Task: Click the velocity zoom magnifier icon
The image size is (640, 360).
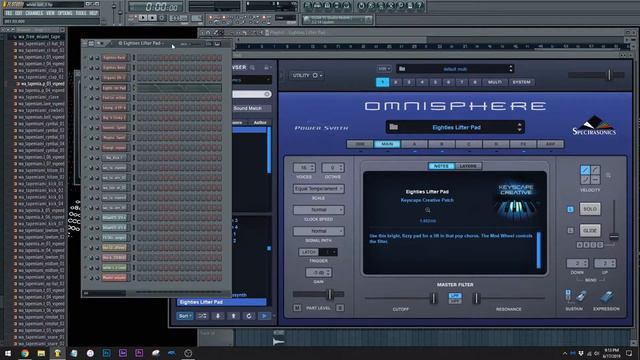Action: [x=609, y=176]
